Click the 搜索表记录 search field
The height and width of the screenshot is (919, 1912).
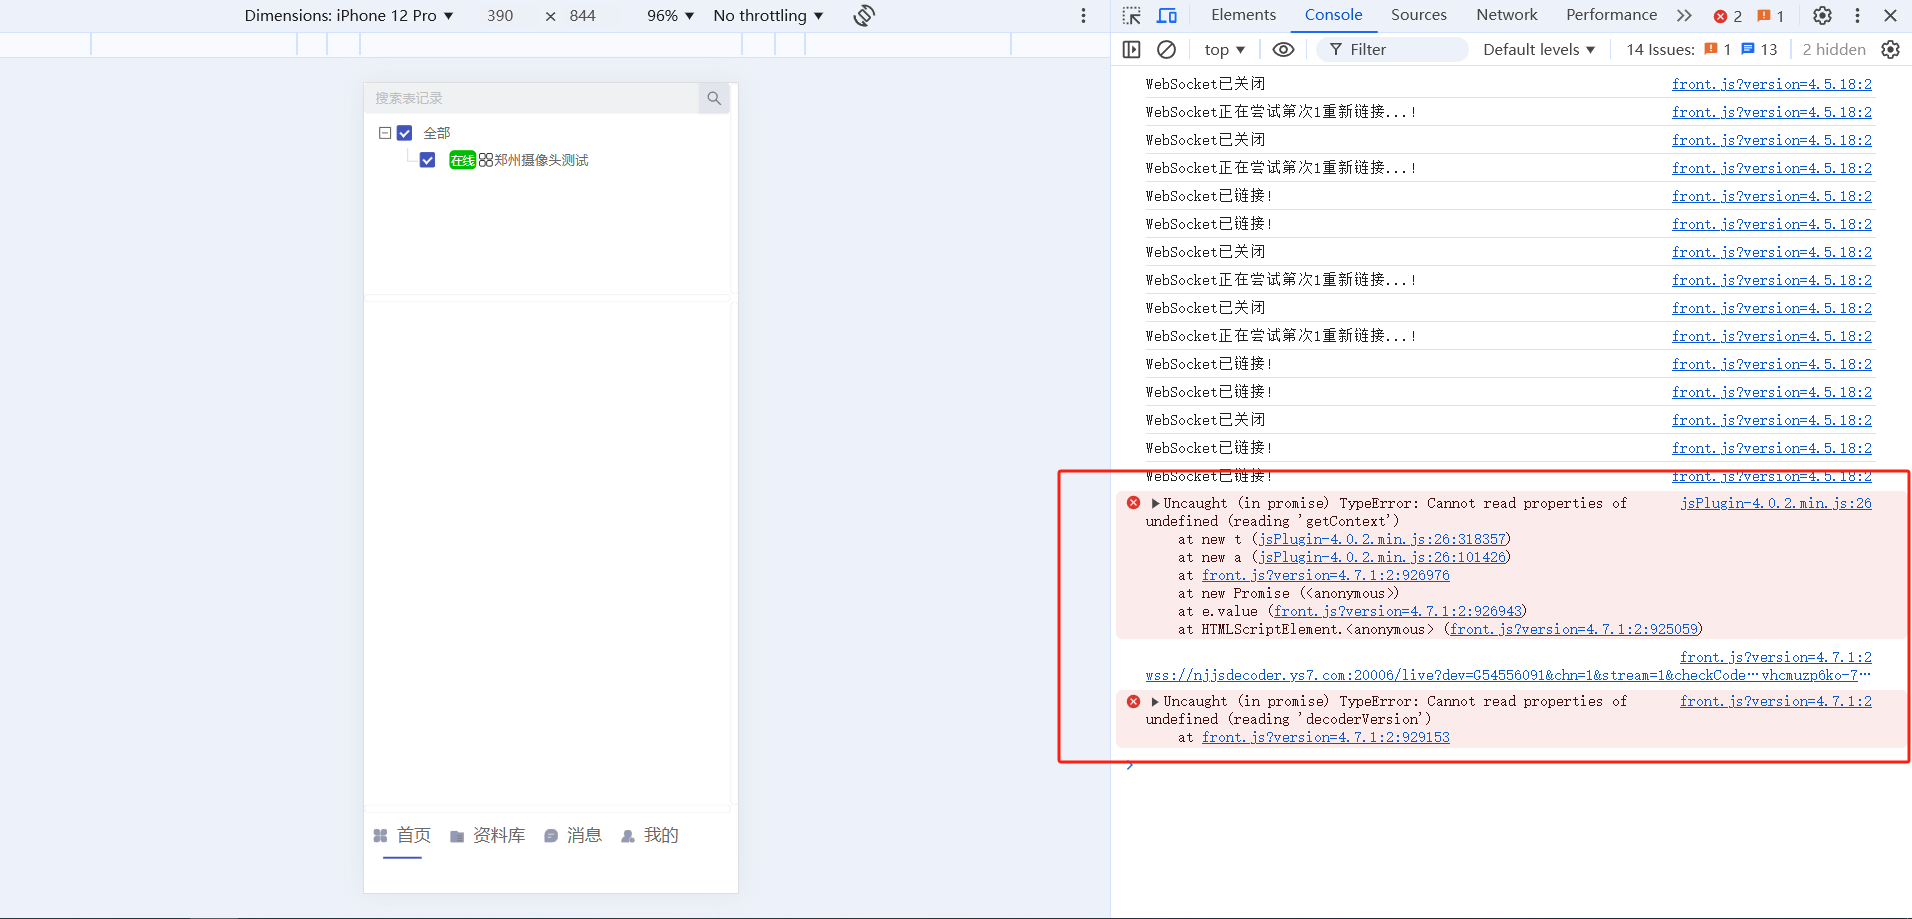click(x=531, y=98)
